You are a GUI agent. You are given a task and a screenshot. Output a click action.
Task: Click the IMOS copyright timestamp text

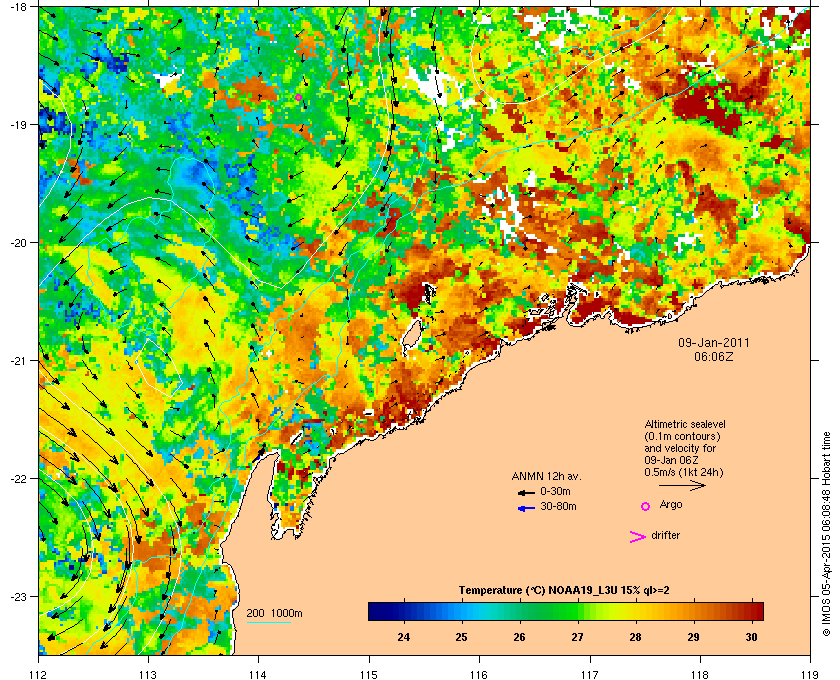(x=826, y=535)
